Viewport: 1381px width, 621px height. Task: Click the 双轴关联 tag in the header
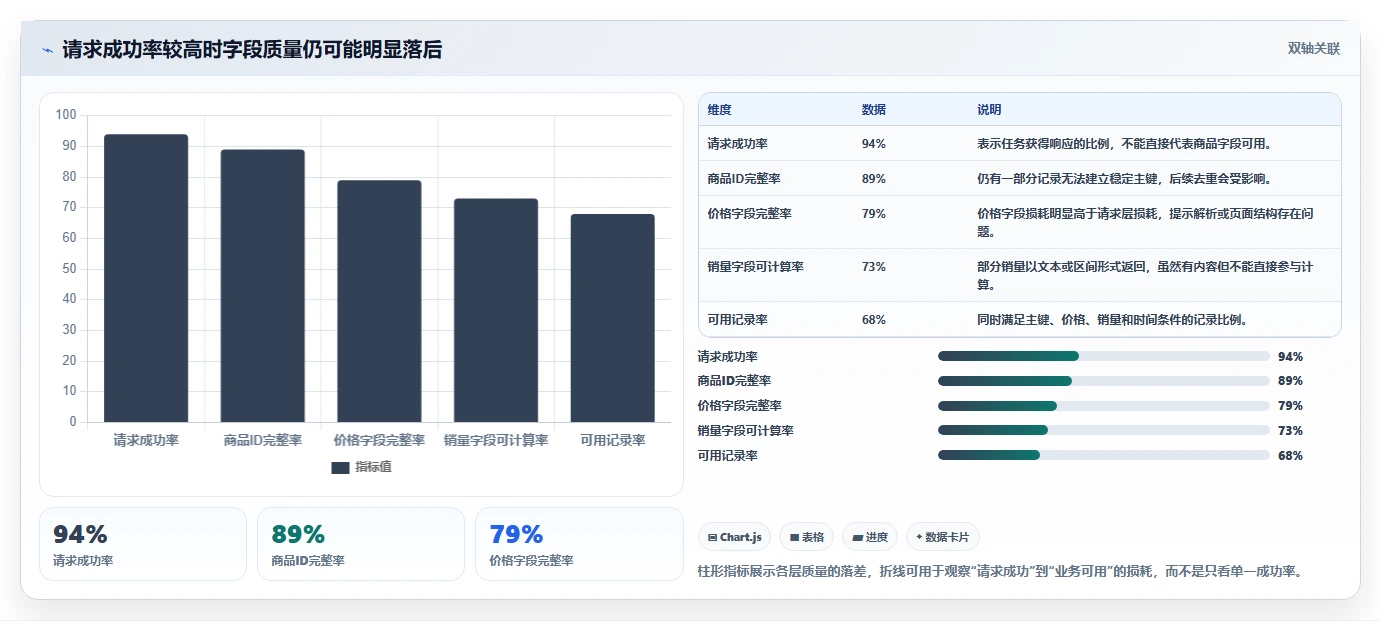coord(1313,49)
